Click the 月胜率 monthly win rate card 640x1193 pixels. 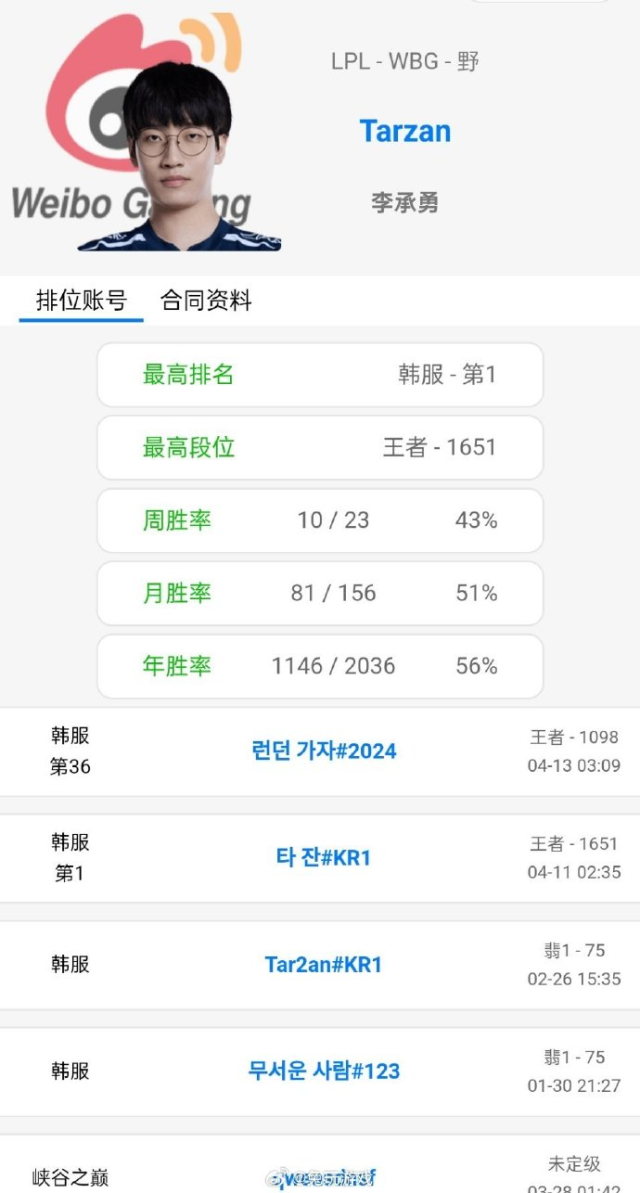pos(320,593)
